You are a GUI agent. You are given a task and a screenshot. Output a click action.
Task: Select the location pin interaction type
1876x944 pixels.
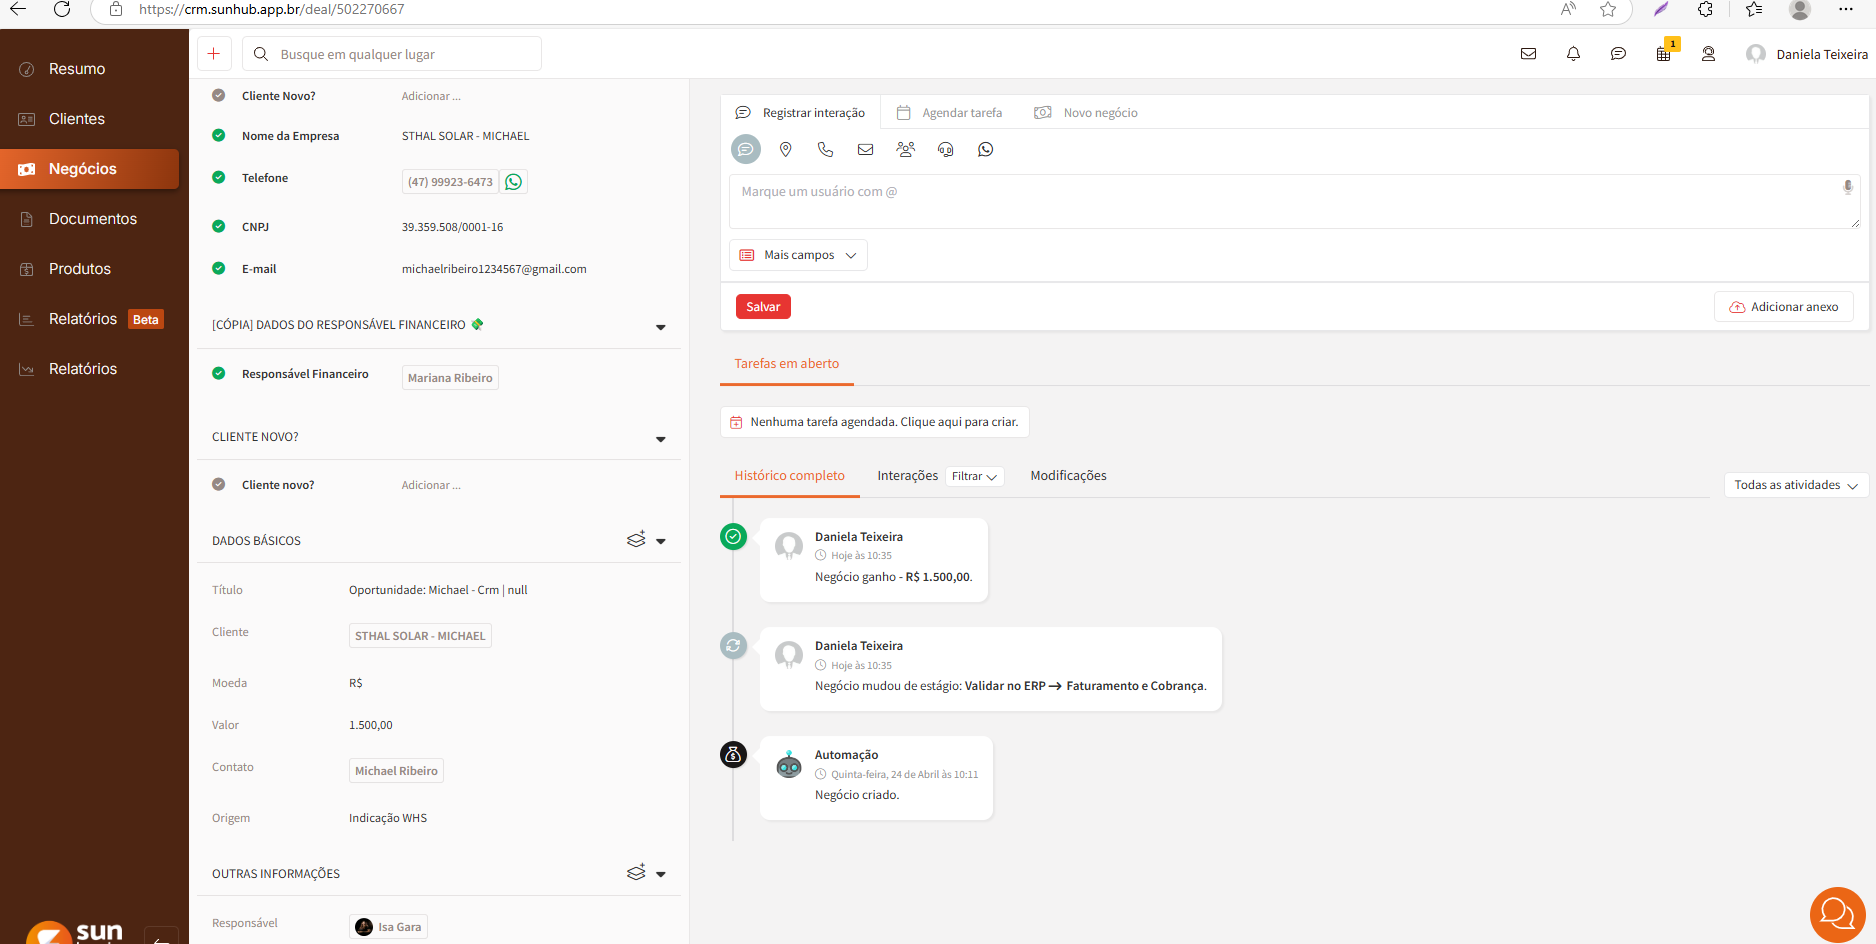786,149
